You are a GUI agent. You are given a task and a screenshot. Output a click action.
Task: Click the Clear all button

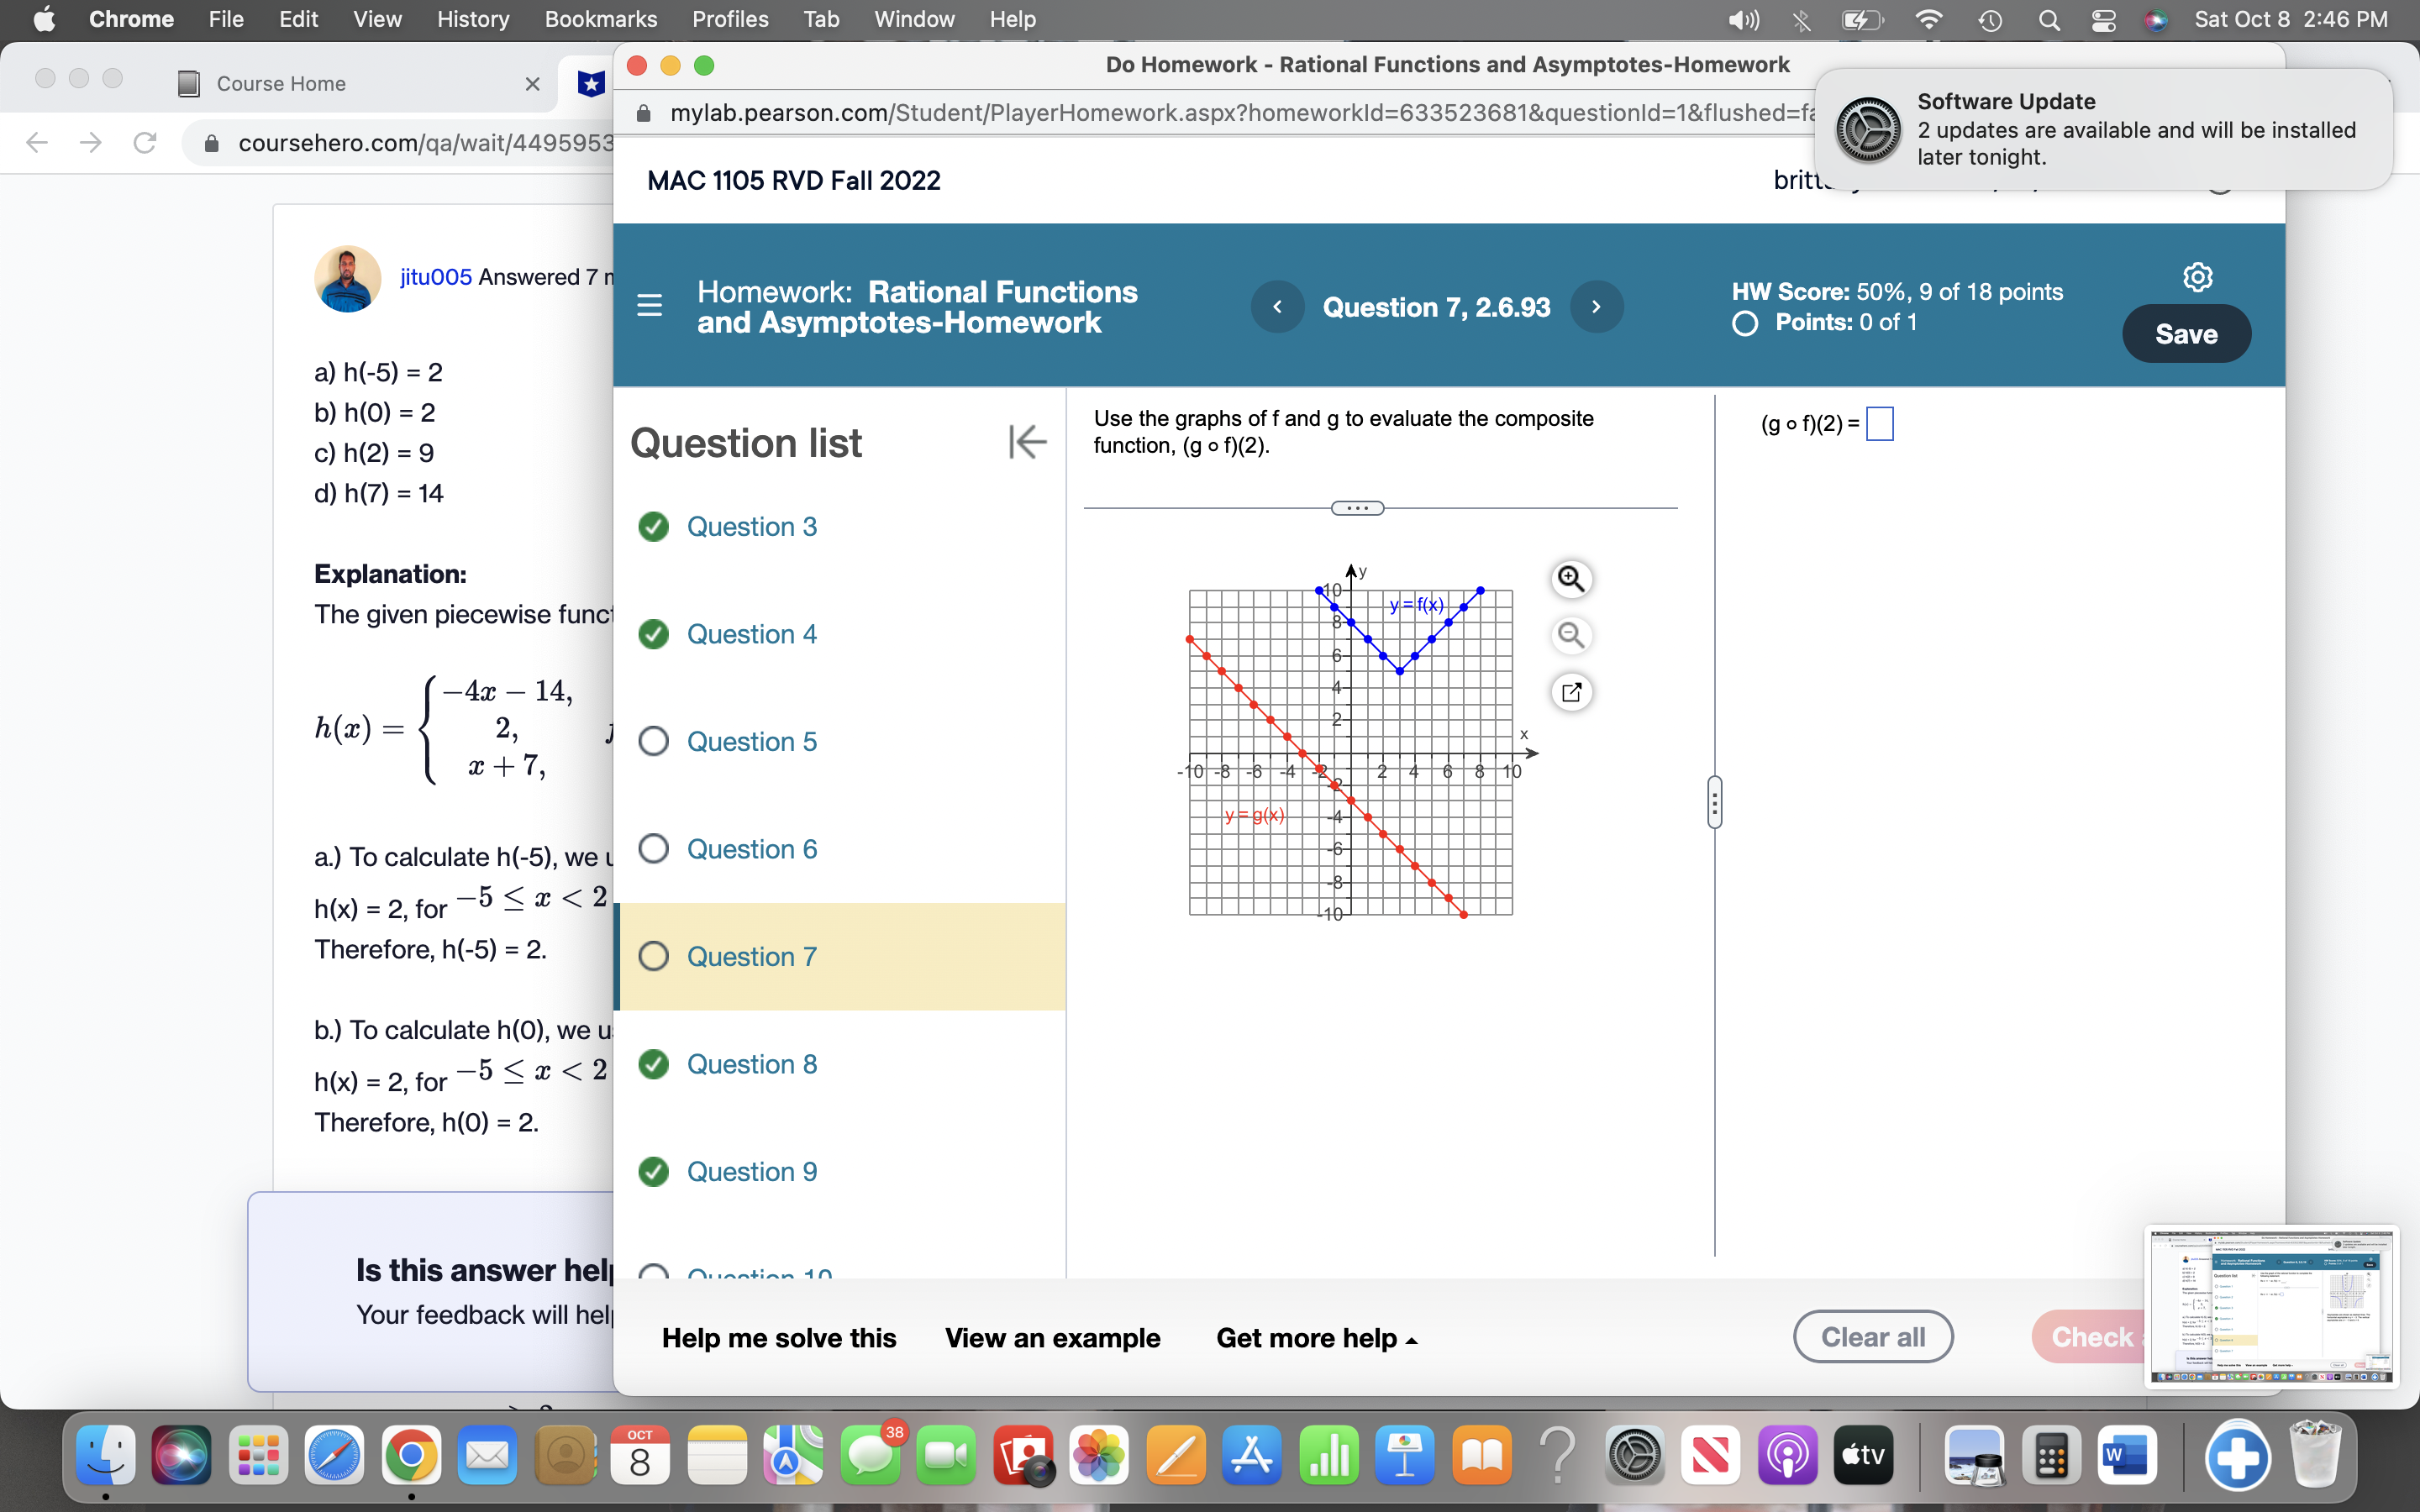click(x=1872, y=1337)
